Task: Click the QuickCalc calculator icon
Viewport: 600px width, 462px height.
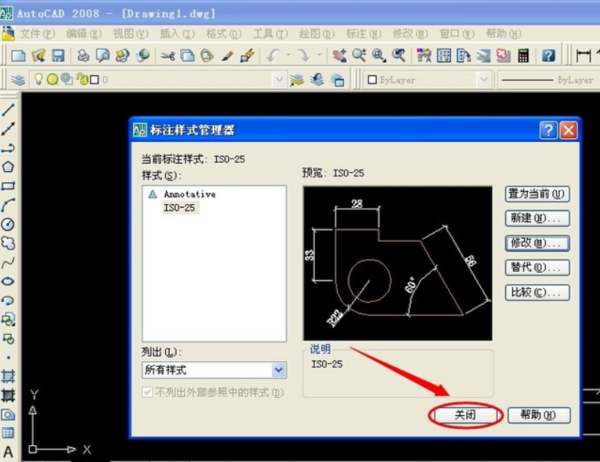Action: tap(523, 56)
